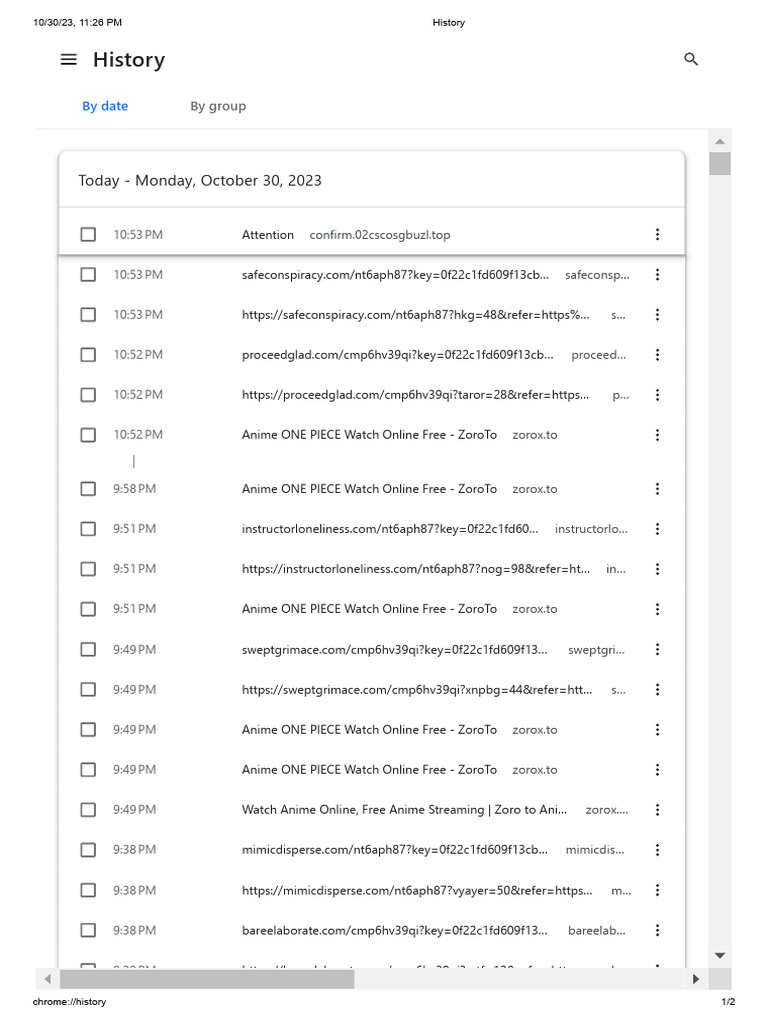Image resolution: width=768 pixels, height=1024 pixels.
Task: Open safeconspiracy.com/nt6aph87?key history link
Action: 395,275
